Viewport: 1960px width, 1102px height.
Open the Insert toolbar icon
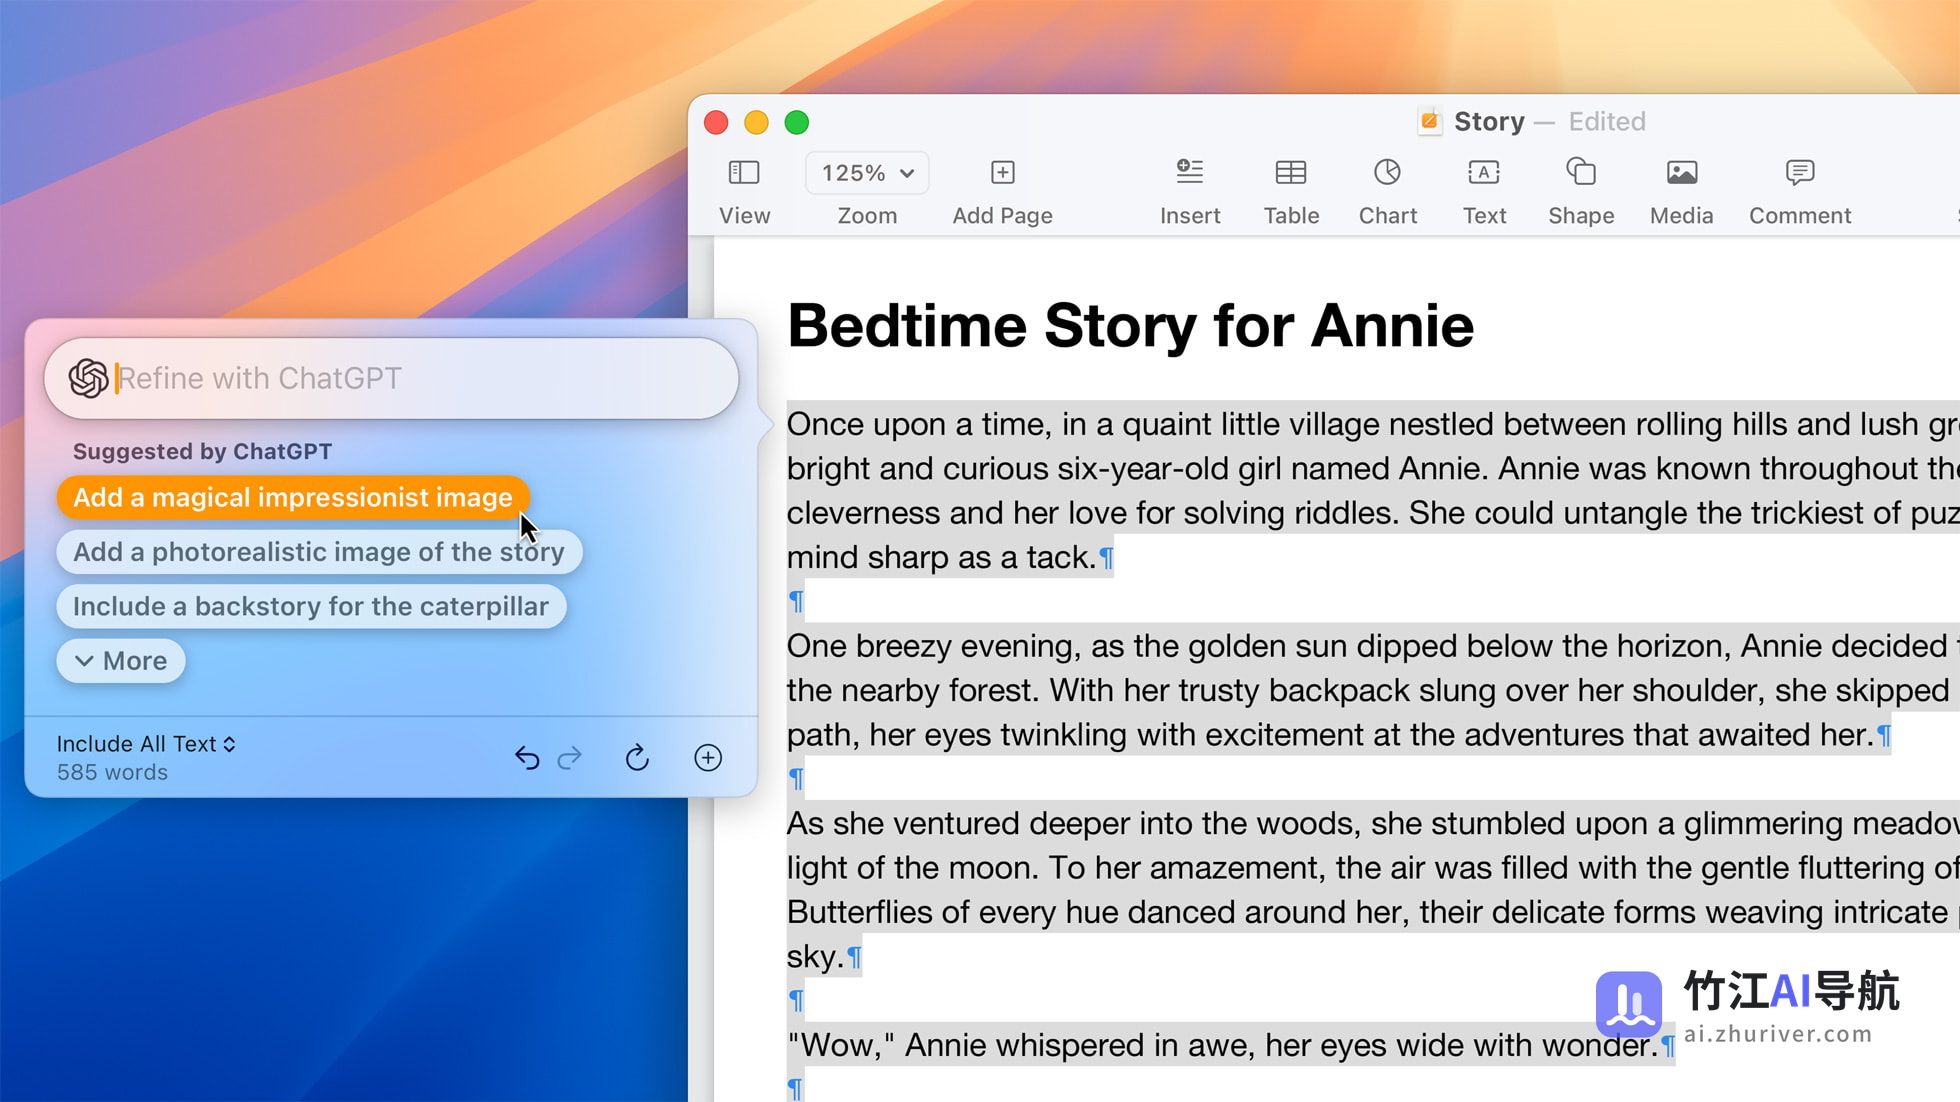pos(1189,172)
